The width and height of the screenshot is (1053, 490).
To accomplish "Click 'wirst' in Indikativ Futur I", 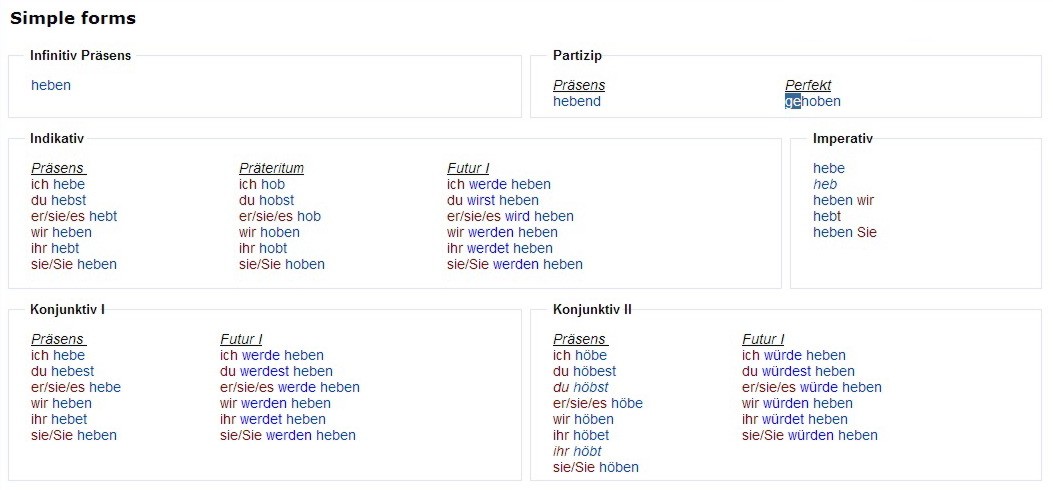I will tap(481, 200).
